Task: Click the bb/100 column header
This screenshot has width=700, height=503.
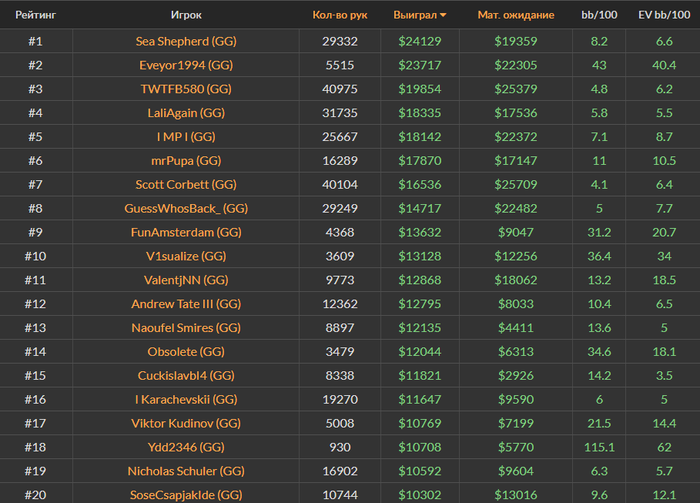Action: 599,15
